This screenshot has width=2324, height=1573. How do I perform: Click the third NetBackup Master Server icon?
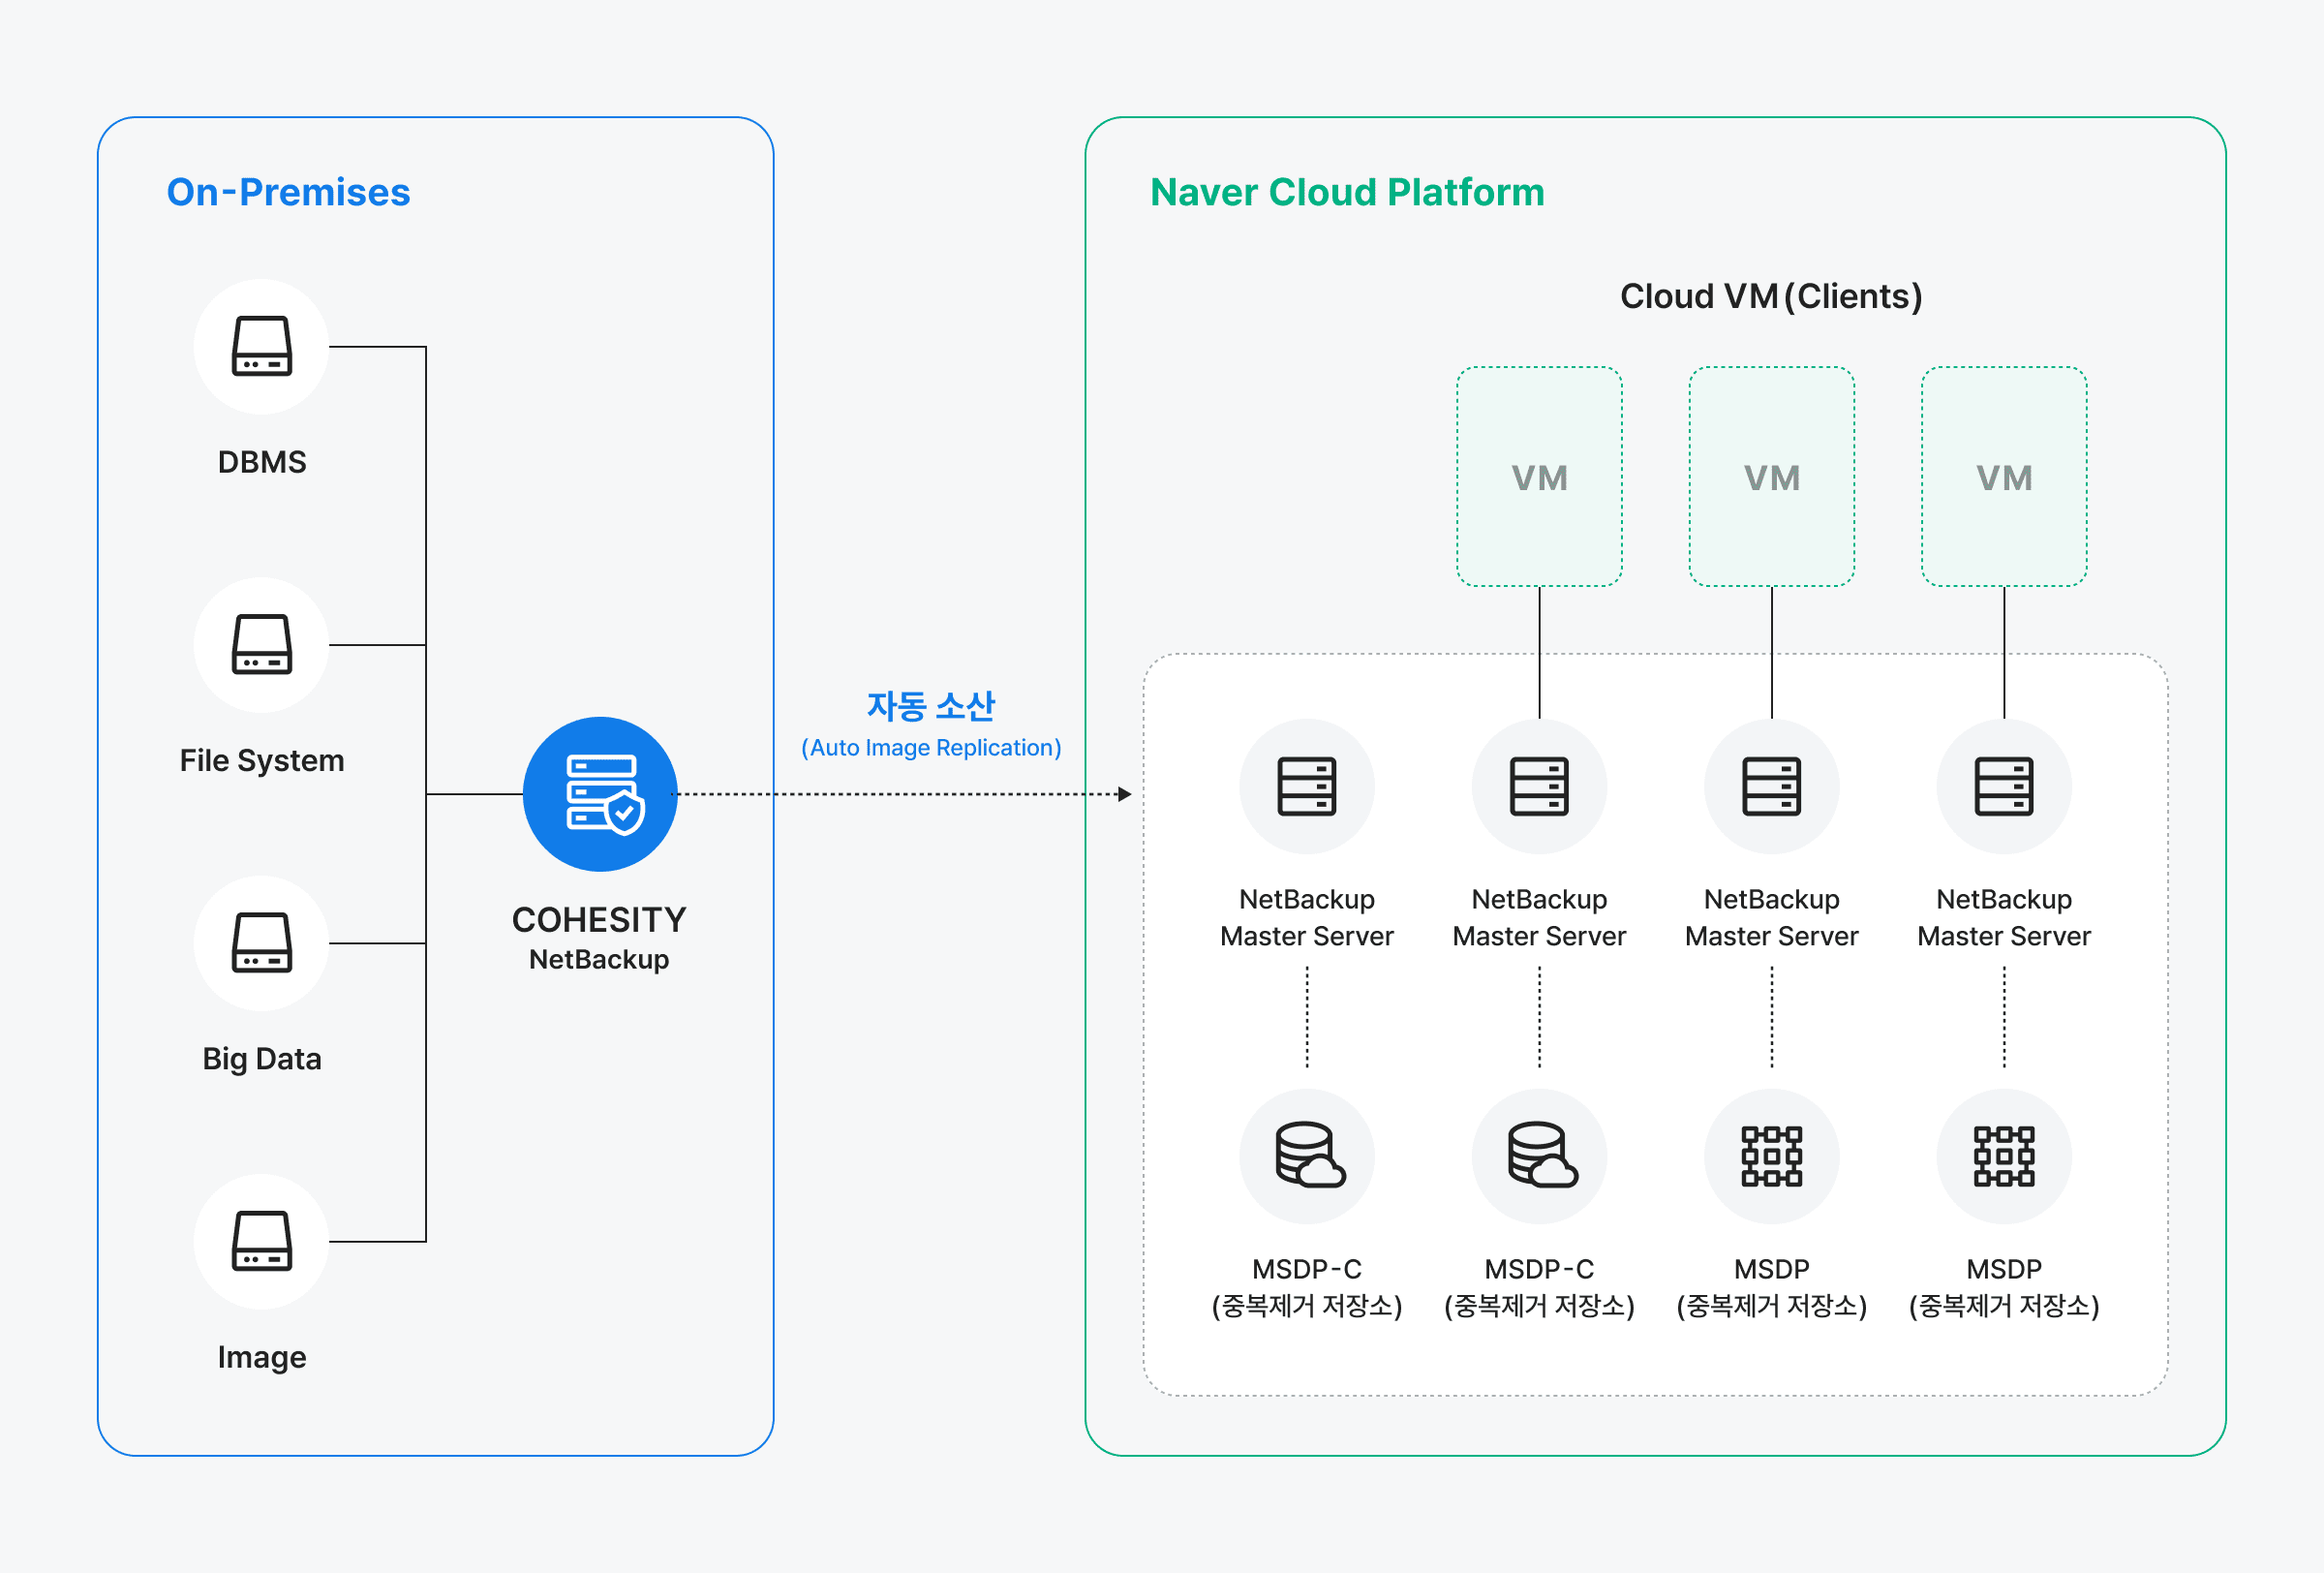coord(1772,787)
